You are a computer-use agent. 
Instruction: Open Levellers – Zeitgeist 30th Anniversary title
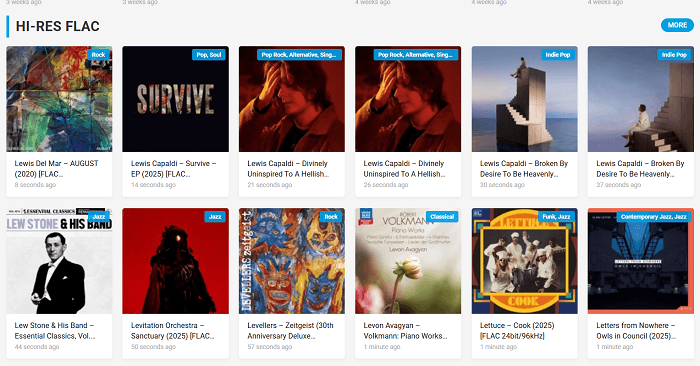pyautogui.click(x=290, y=331)
